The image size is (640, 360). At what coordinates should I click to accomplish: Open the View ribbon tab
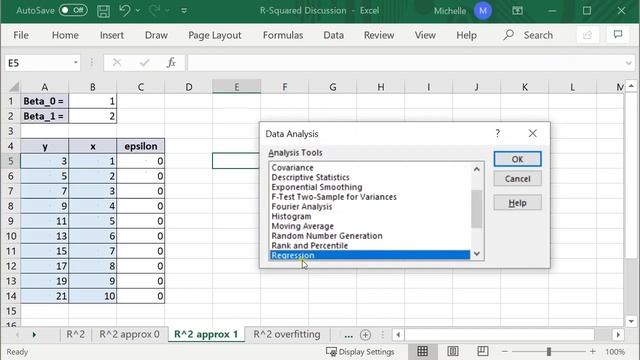pyautogui.click(x=425, y=35)
